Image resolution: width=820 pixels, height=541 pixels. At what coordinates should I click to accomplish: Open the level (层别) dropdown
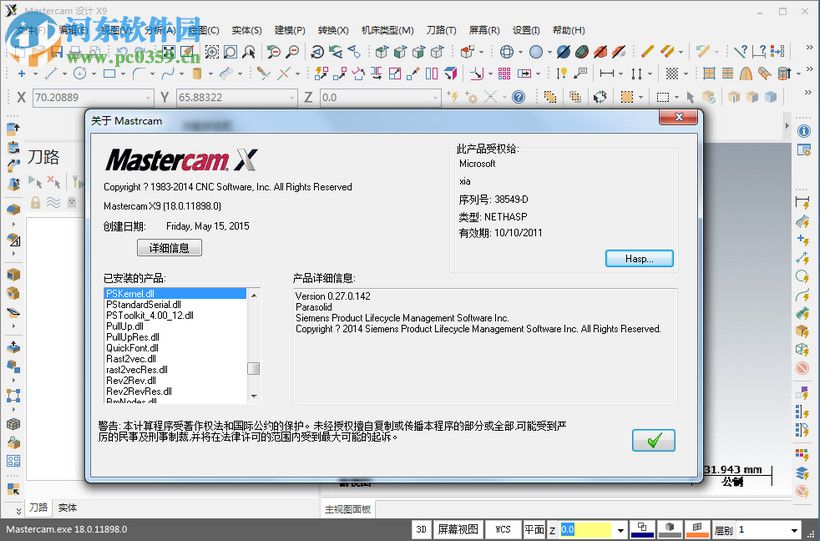point(794,530)
